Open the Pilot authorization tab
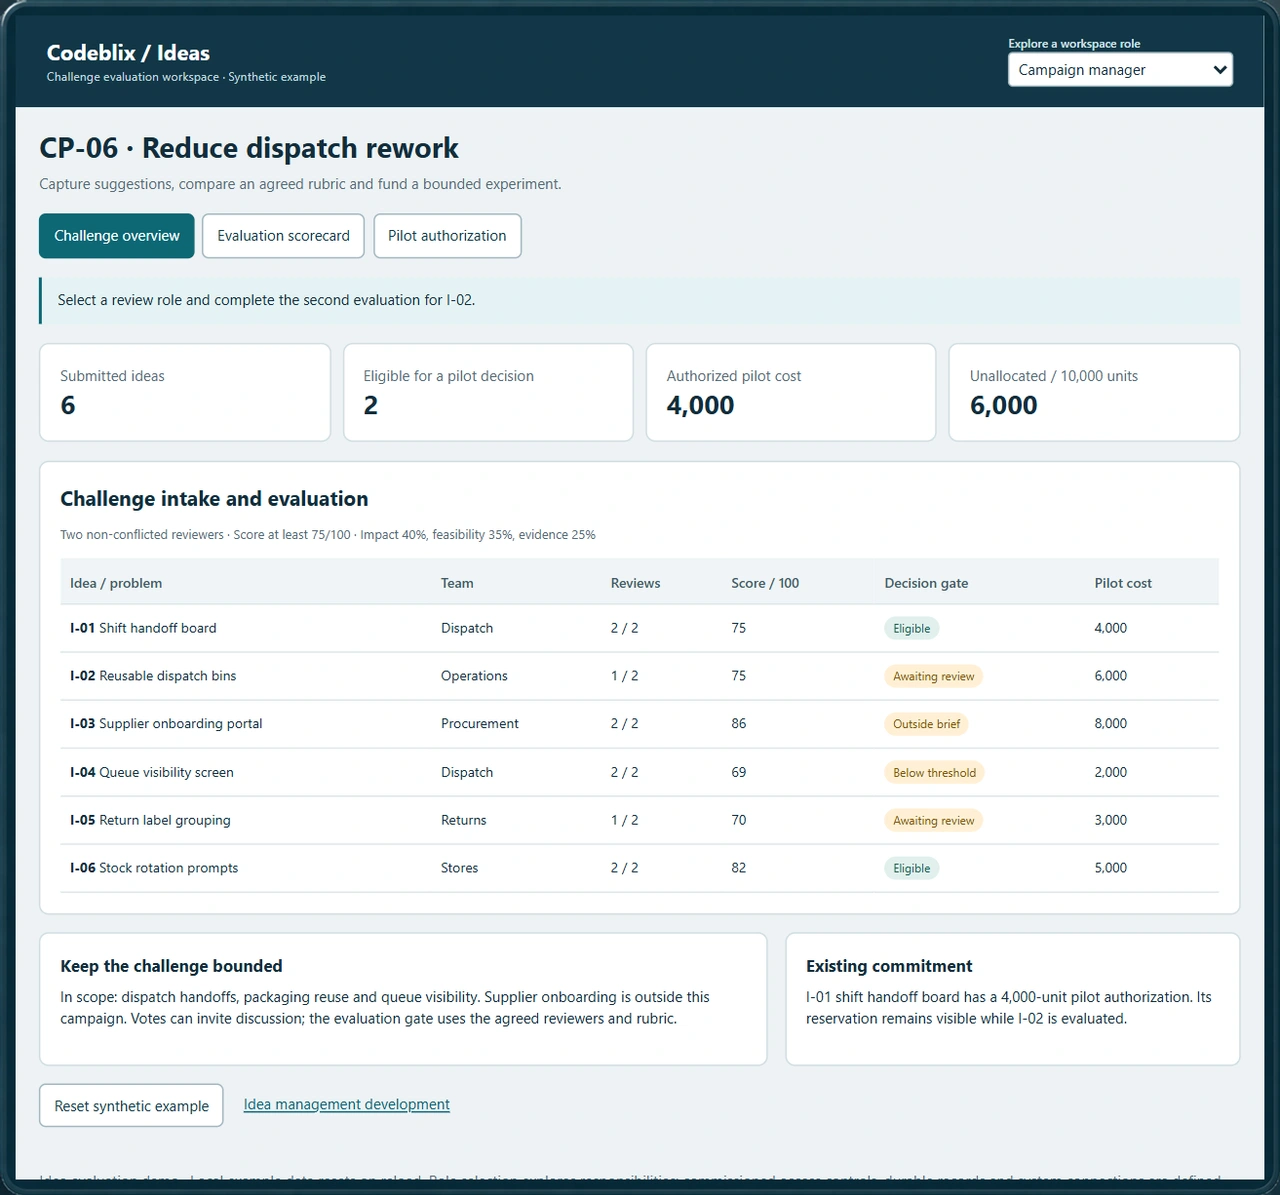Screen dimensions: 1280x1195 [x=447, y=236]
